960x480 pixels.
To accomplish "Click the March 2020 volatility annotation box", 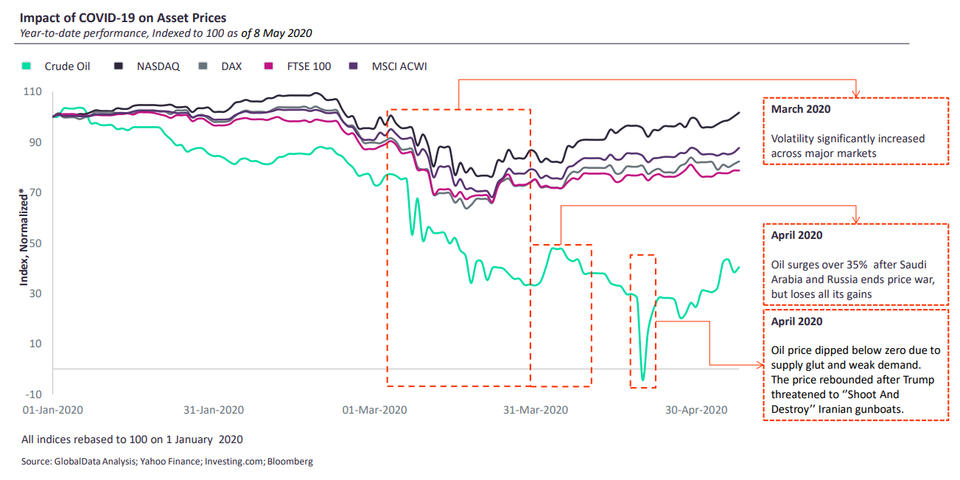I will tap(856, 130).
